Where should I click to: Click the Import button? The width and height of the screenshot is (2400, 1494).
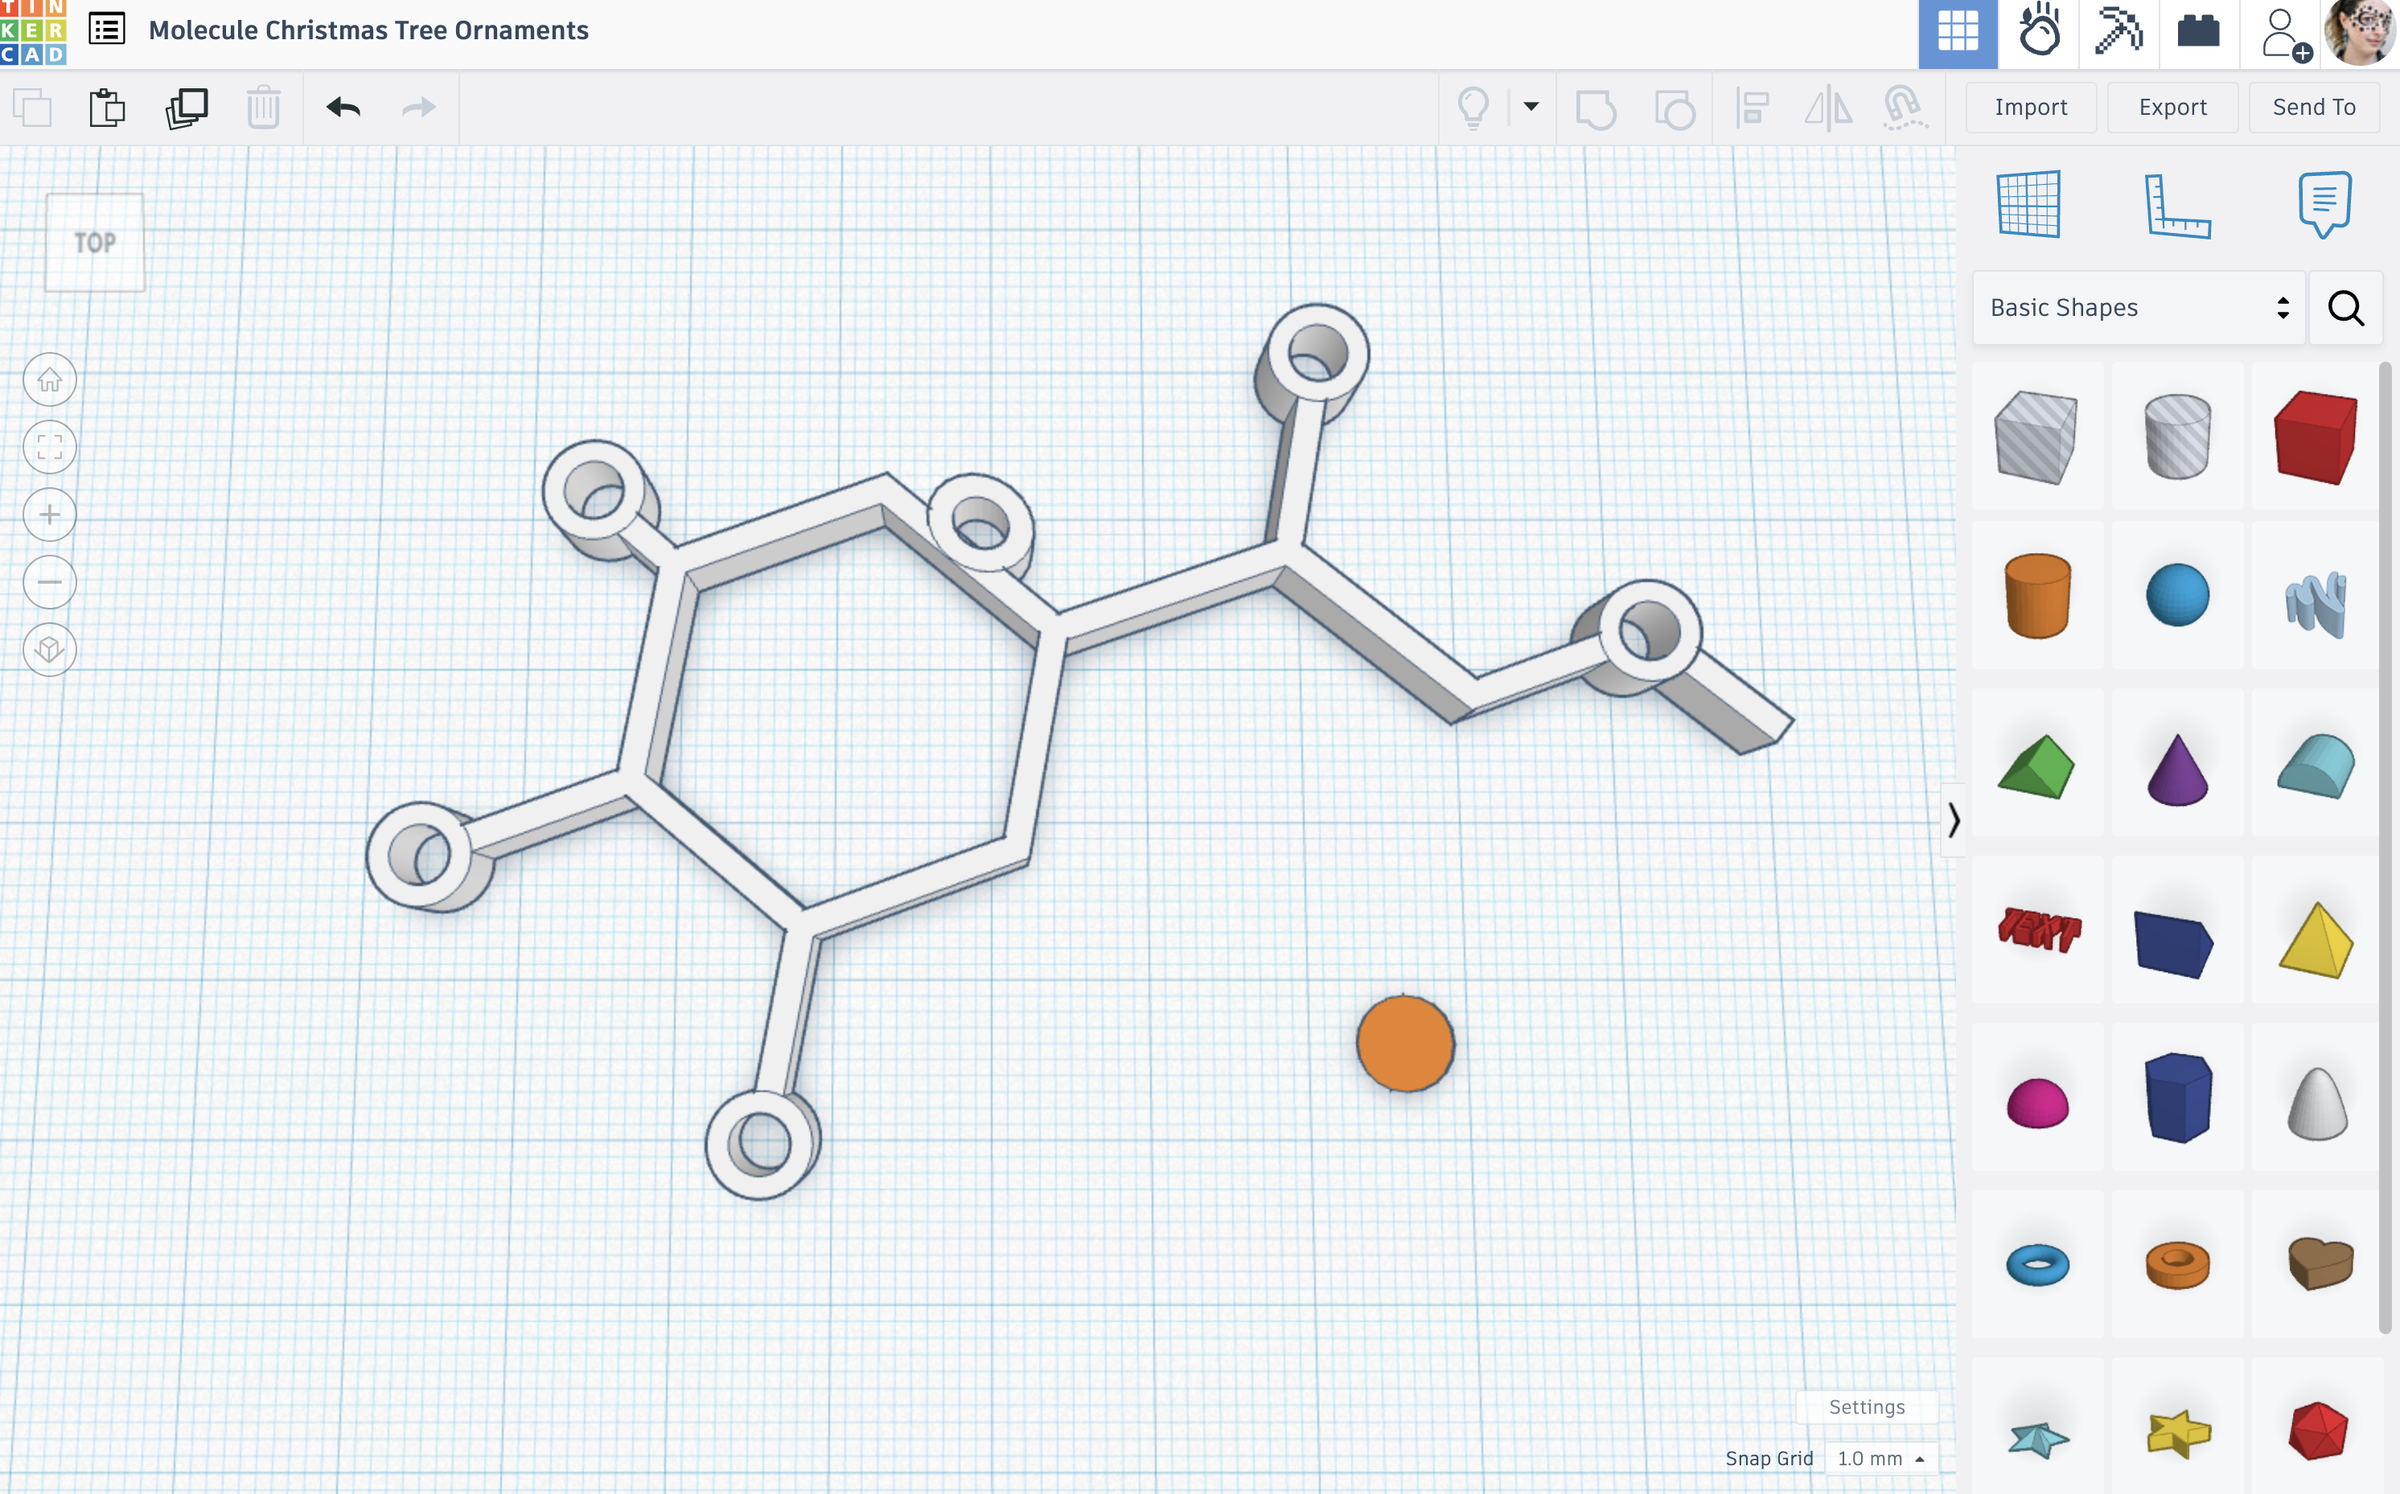click(x=2030, y=107)
